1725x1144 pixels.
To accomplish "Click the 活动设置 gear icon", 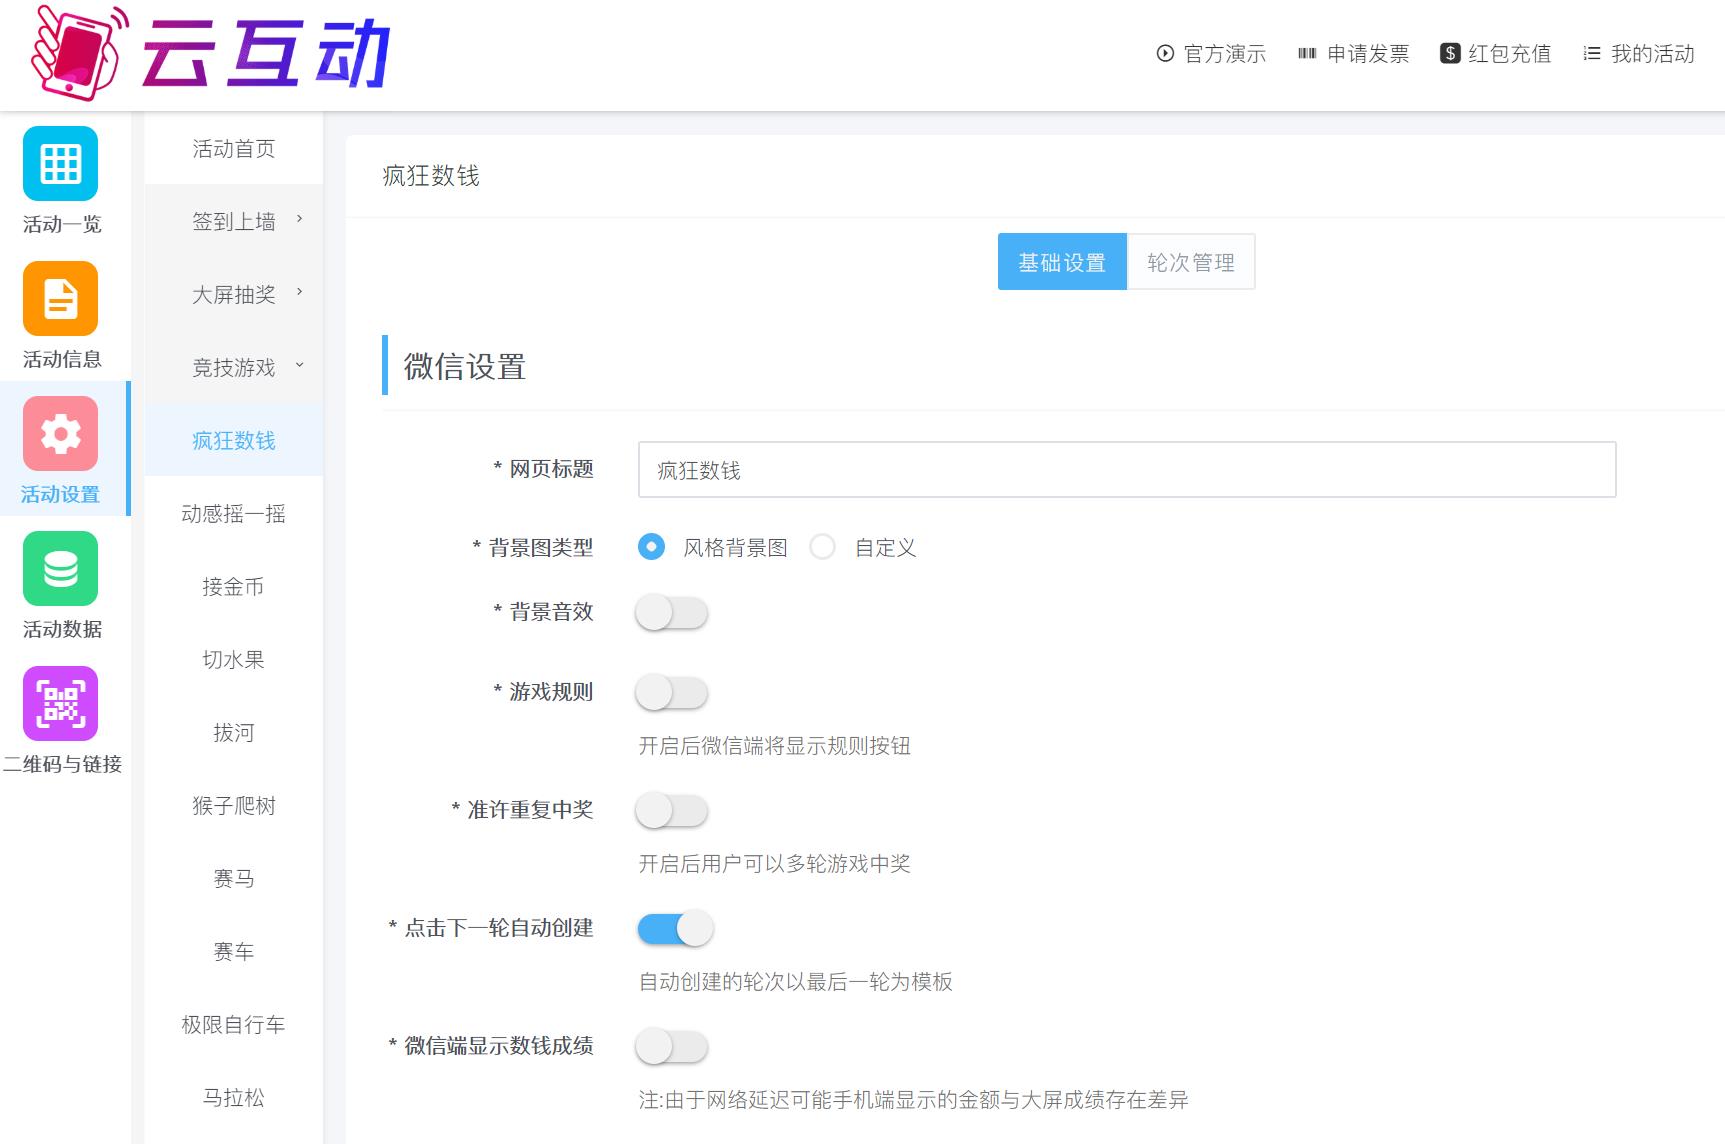I will point(61,433).
